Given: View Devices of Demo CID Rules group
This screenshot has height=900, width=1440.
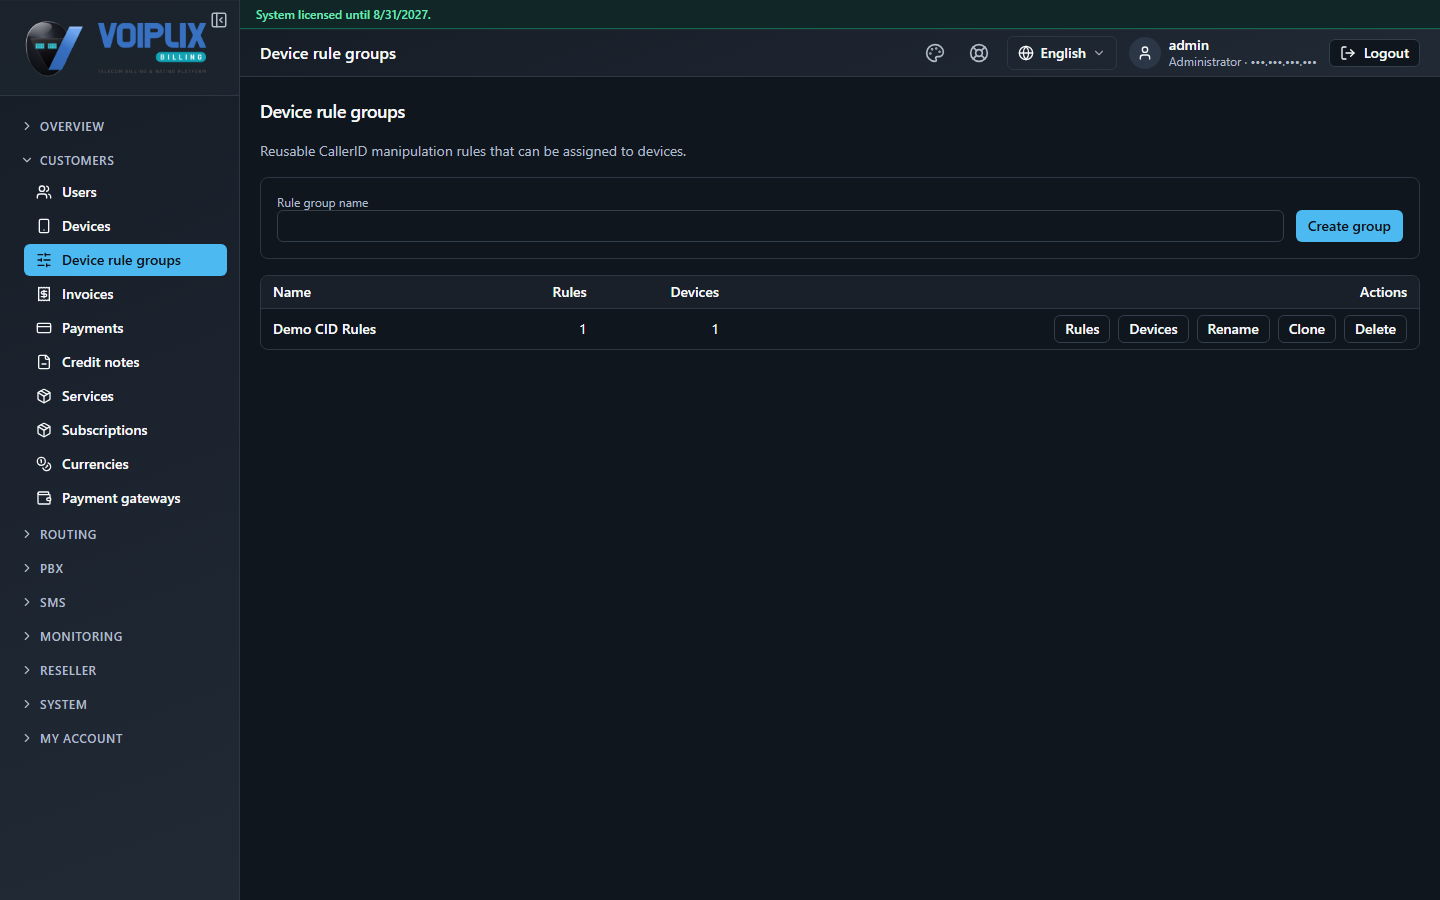Looking at the screenshot, I should 1153,329.
